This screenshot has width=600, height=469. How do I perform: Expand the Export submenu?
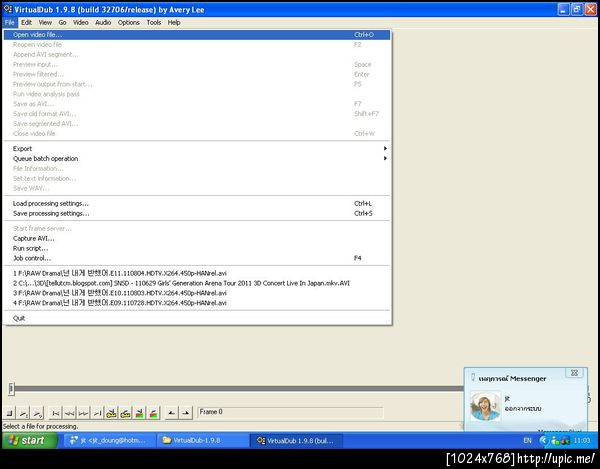pyautogui.click(x=197, y=148)
